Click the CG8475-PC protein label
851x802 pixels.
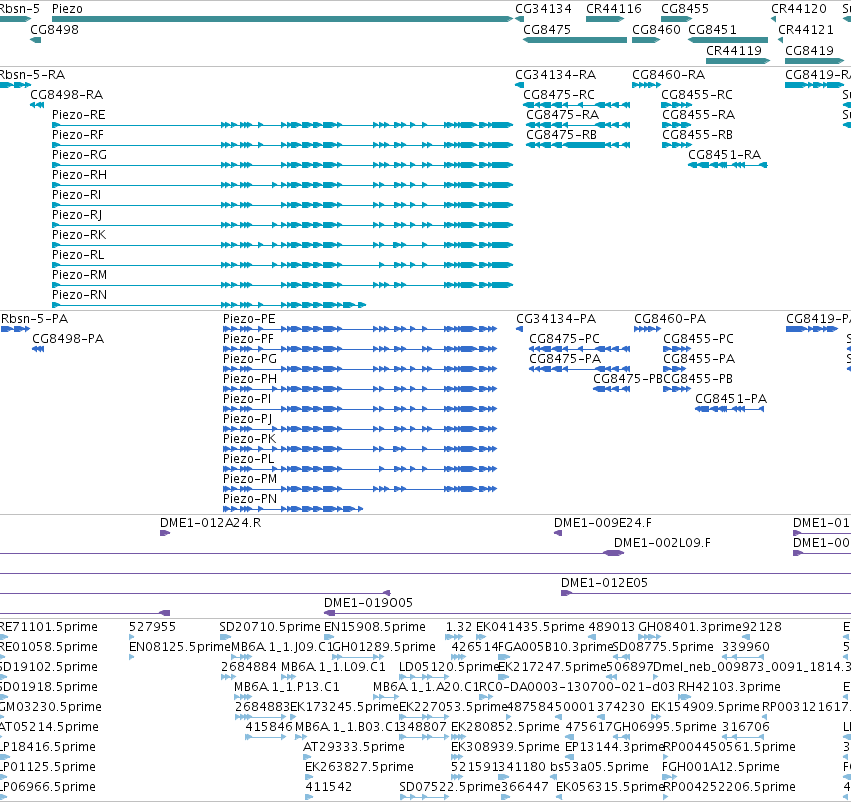(x=564, y=339)
